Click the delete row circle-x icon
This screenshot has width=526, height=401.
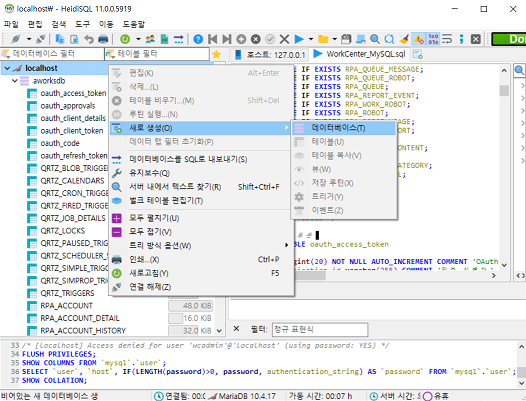(x=256, y=39)
